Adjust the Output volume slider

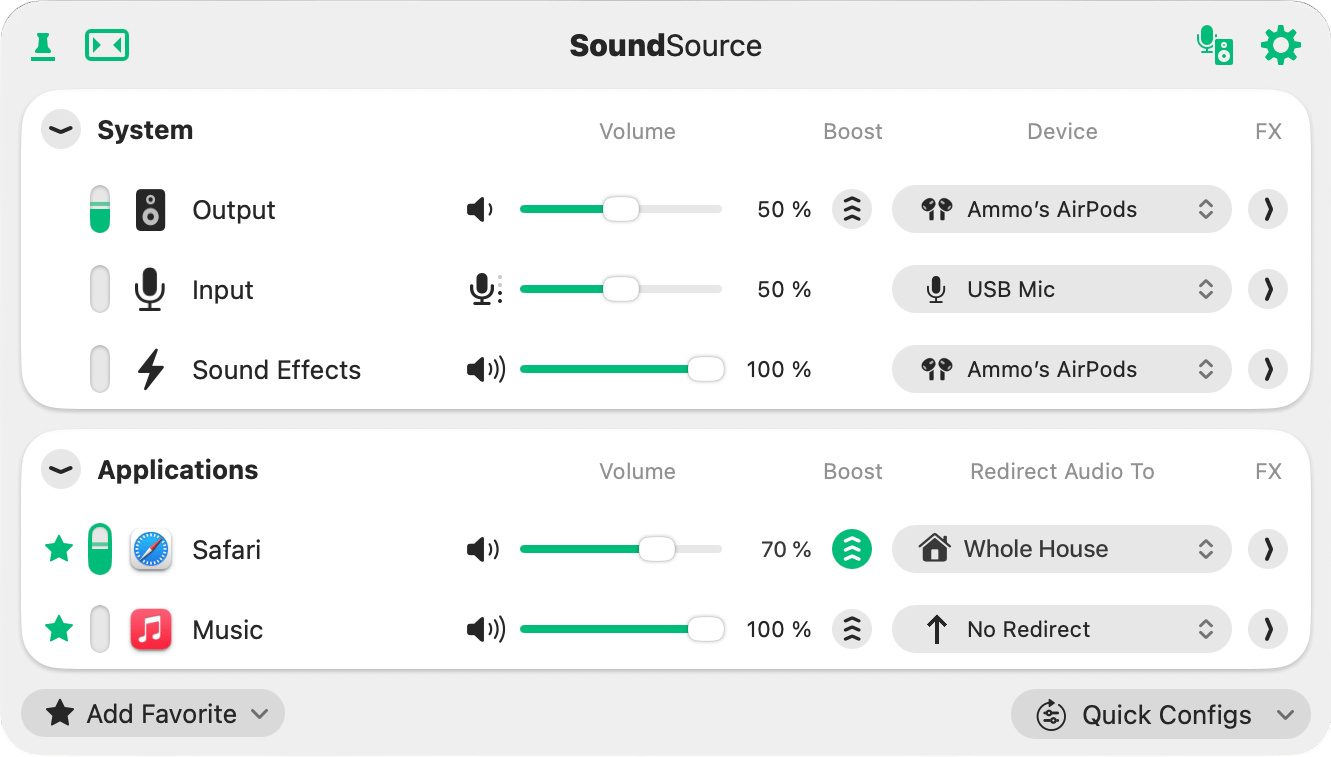pos(621,209)
